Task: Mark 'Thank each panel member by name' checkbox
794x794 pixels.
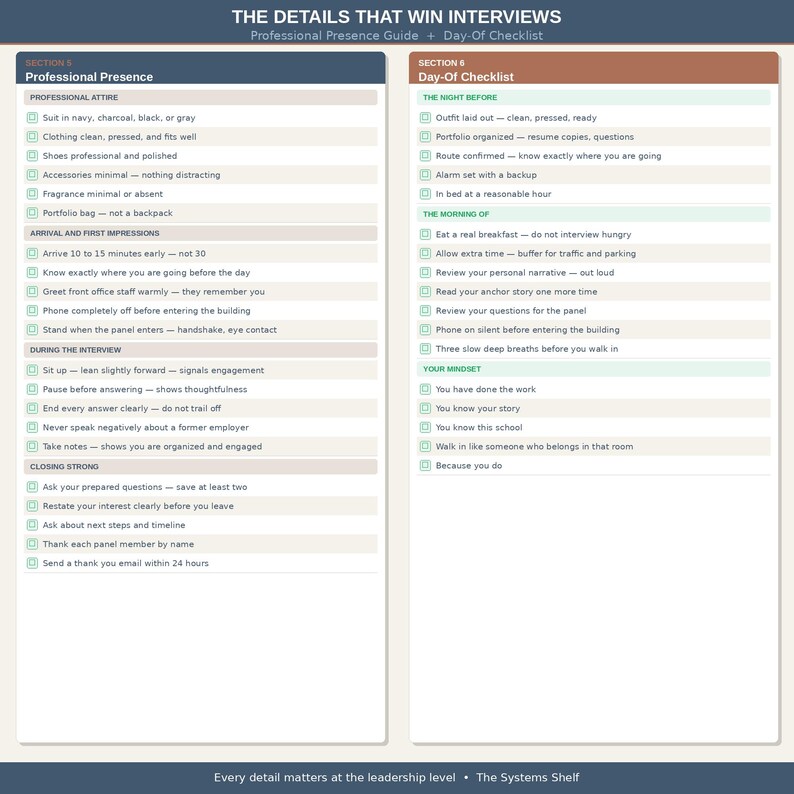Action: [x=32, y=544]
